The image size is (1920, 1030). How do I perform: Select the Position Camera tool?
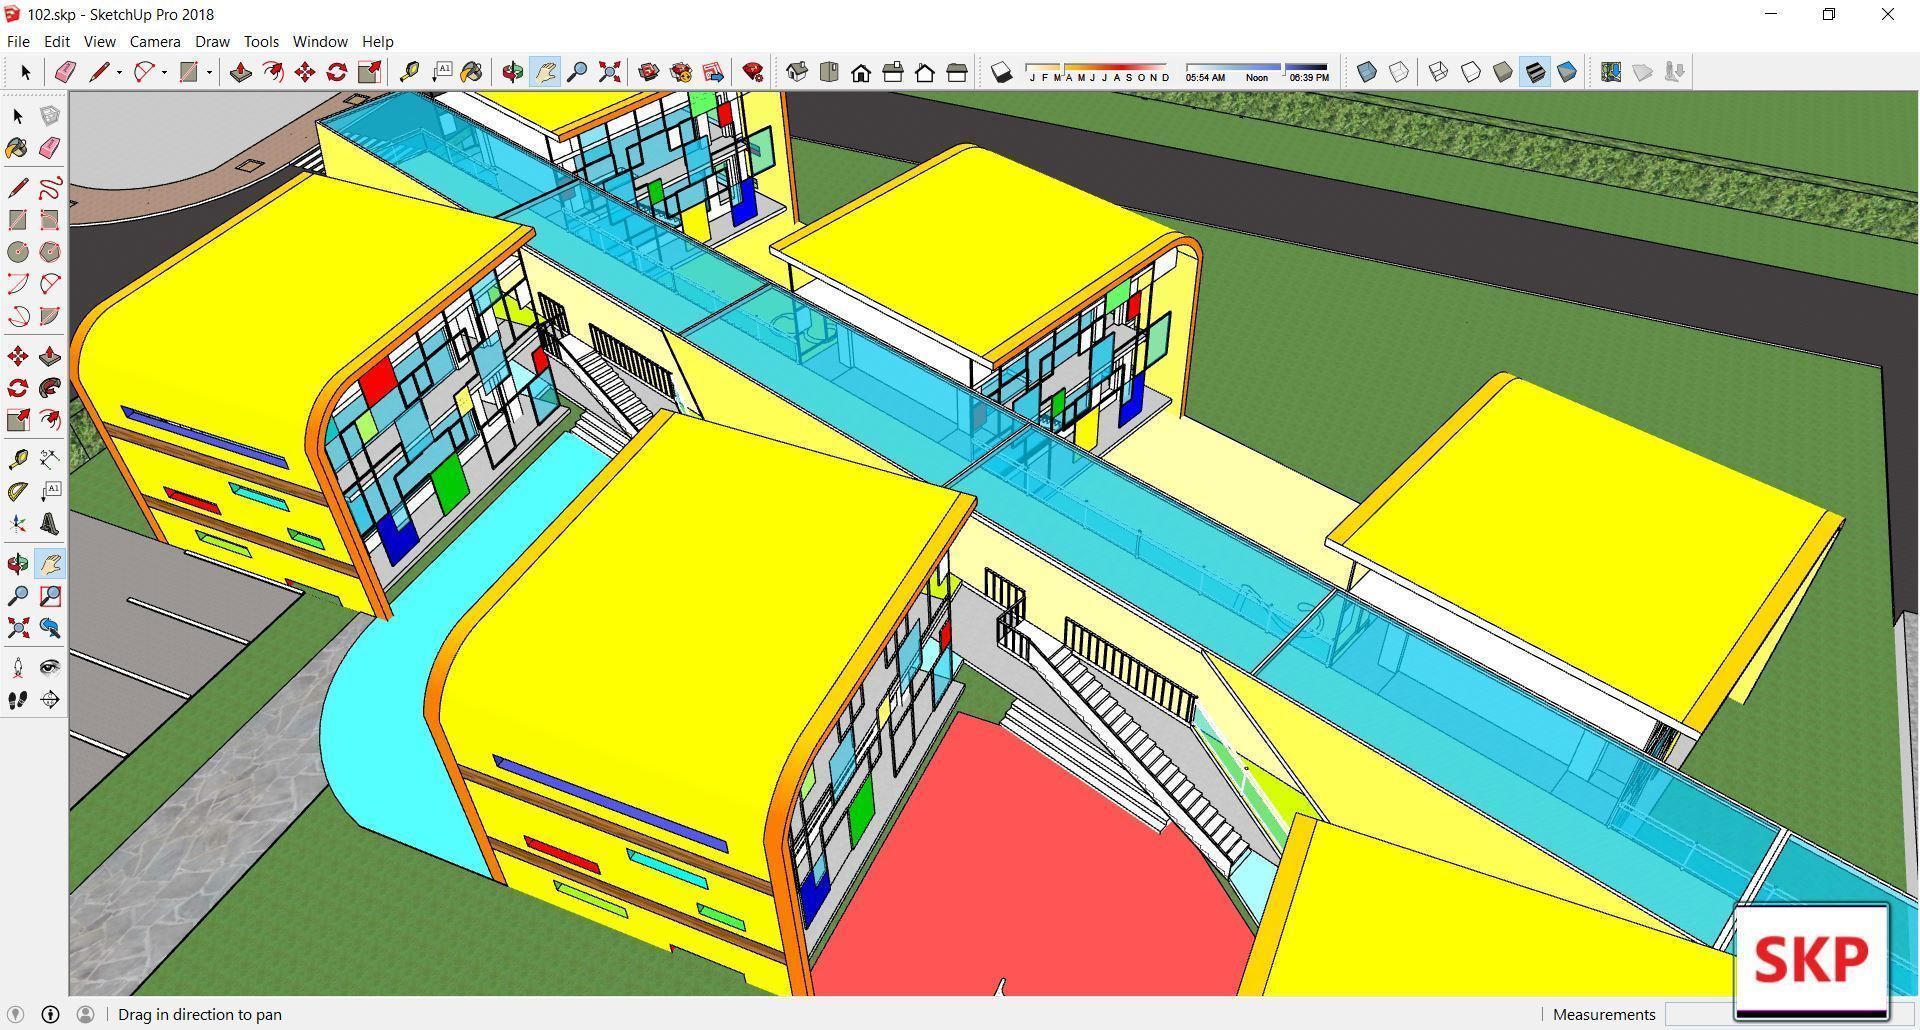(x=18, y=668)
